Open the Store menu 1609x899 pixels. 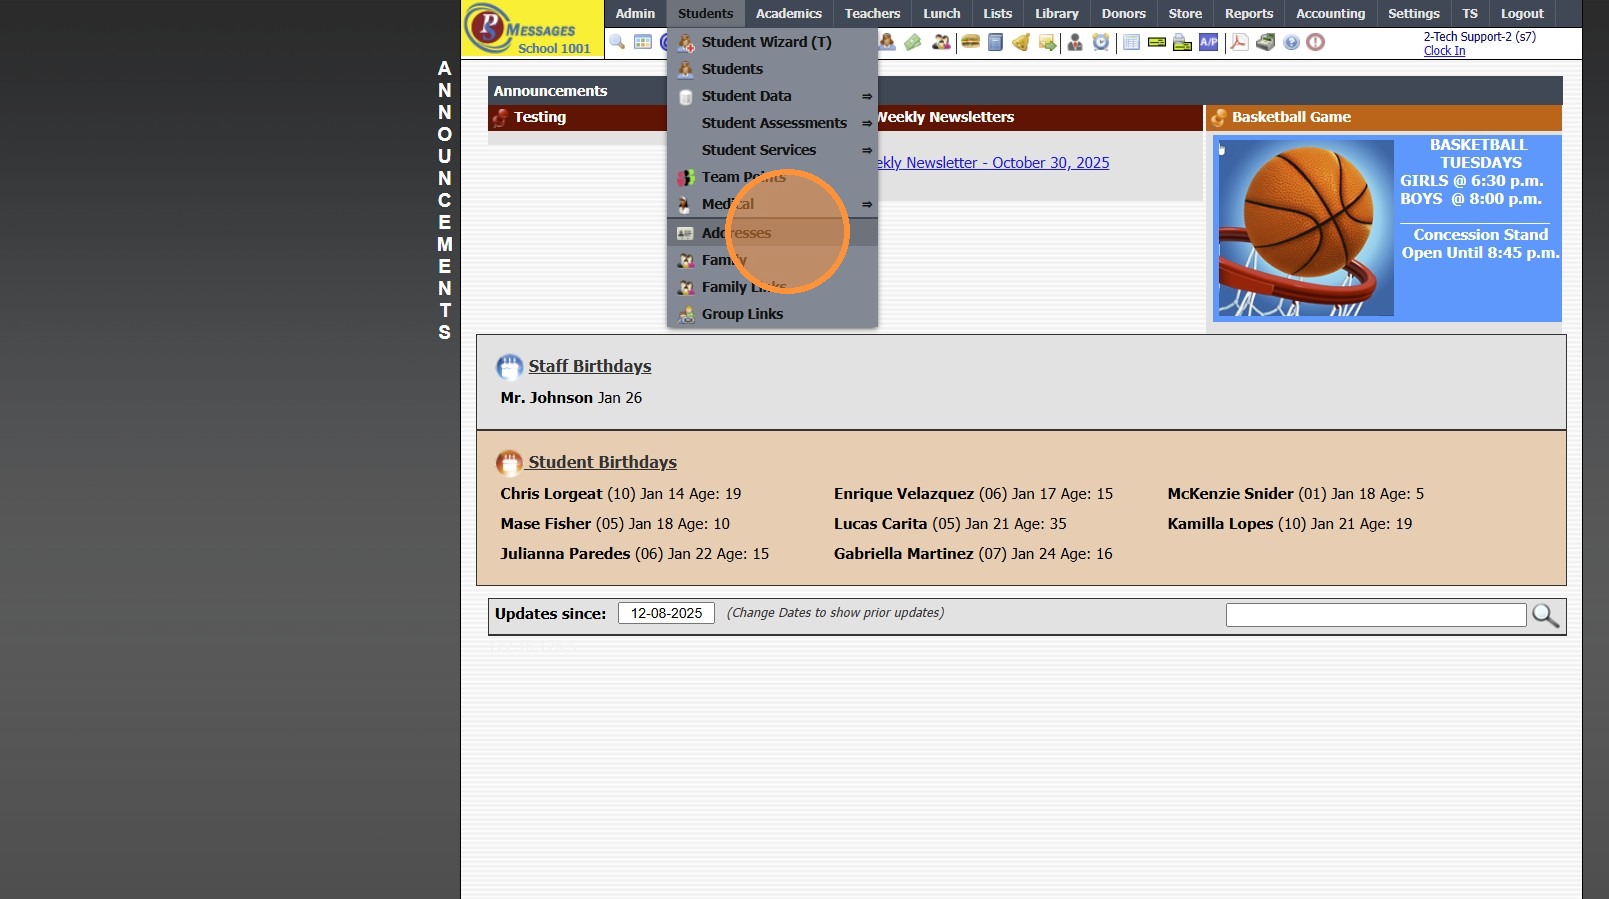(1186, 14)
